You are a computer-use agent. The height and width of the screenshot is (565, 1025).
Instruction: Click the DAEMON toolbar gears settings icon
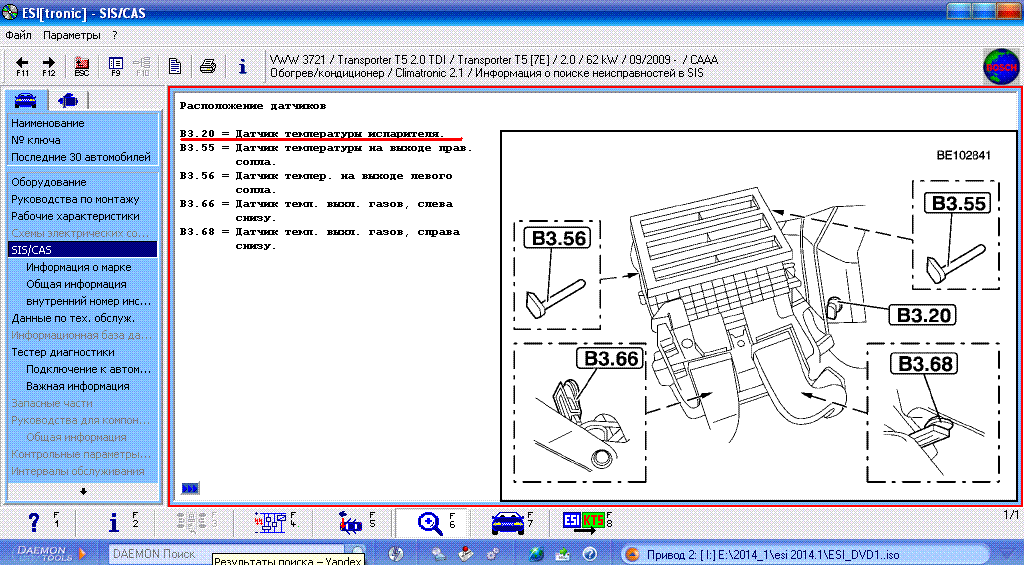pyautogui.click(x=493, y=554)
